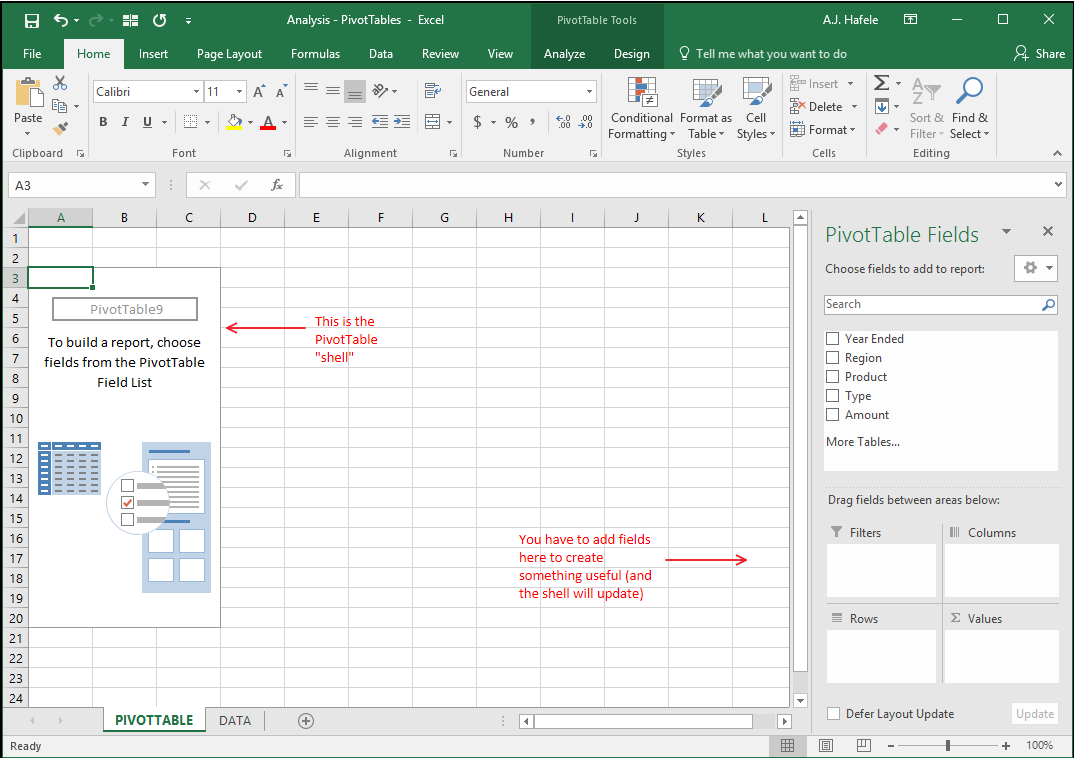
Task: Switch to the Design PivotTable tab
Action: coord(632,53)
